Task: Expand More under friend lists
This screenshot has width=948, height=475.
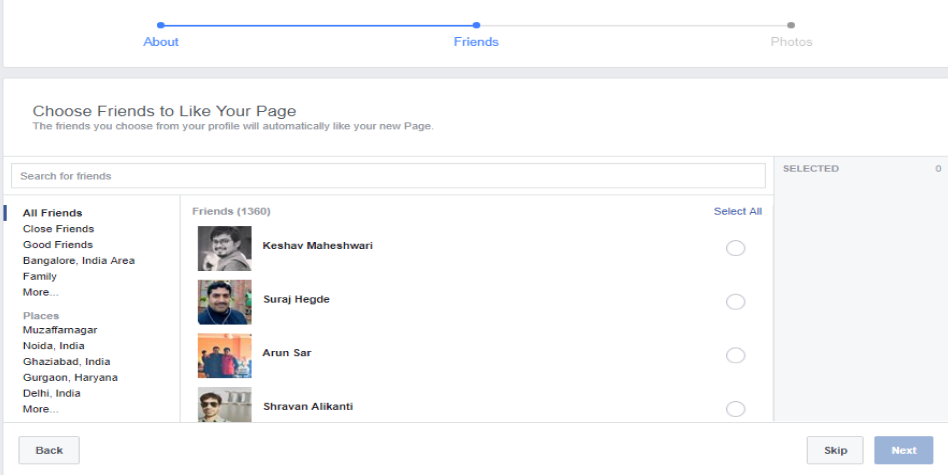Action: pos(41,292)
